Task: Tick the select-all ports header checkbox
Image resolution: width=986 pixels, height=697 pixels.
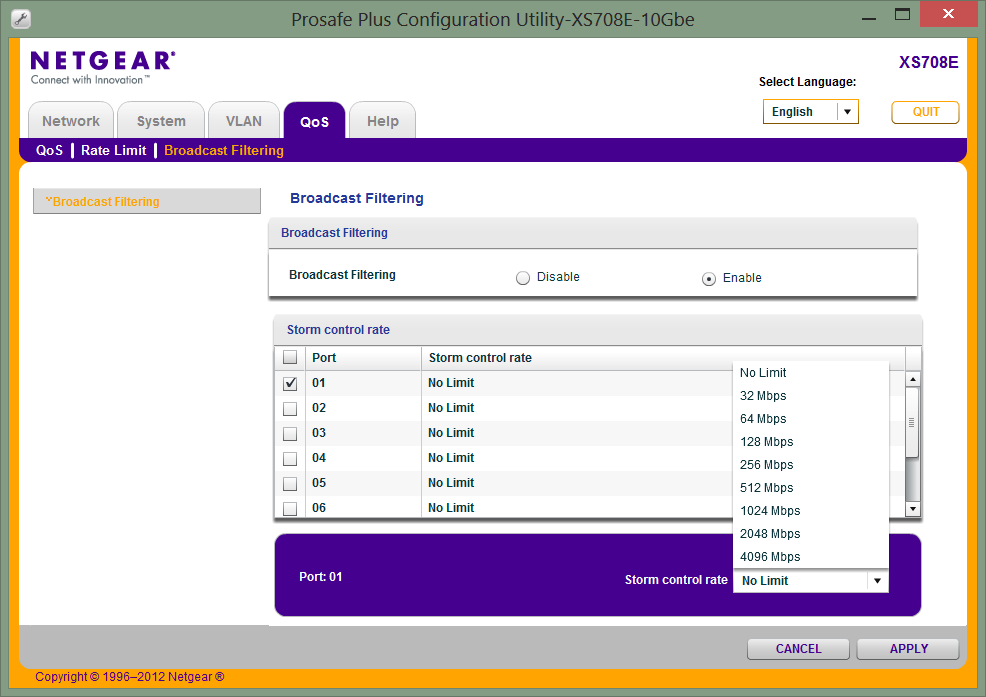Action: point(290,357)
